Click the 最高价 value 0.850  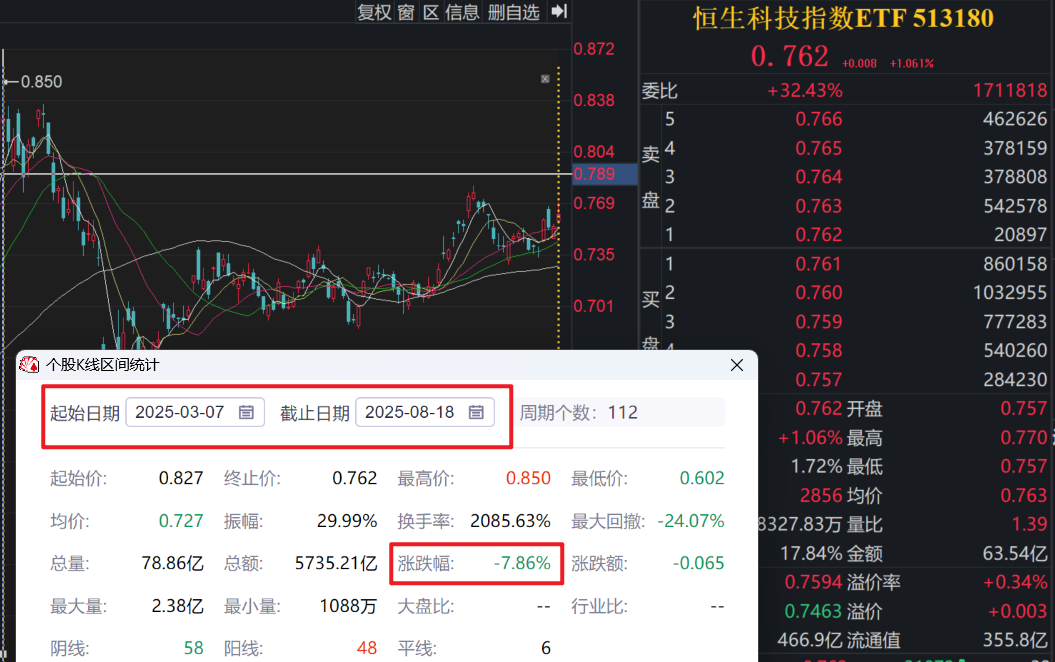[x=528, y=478]
